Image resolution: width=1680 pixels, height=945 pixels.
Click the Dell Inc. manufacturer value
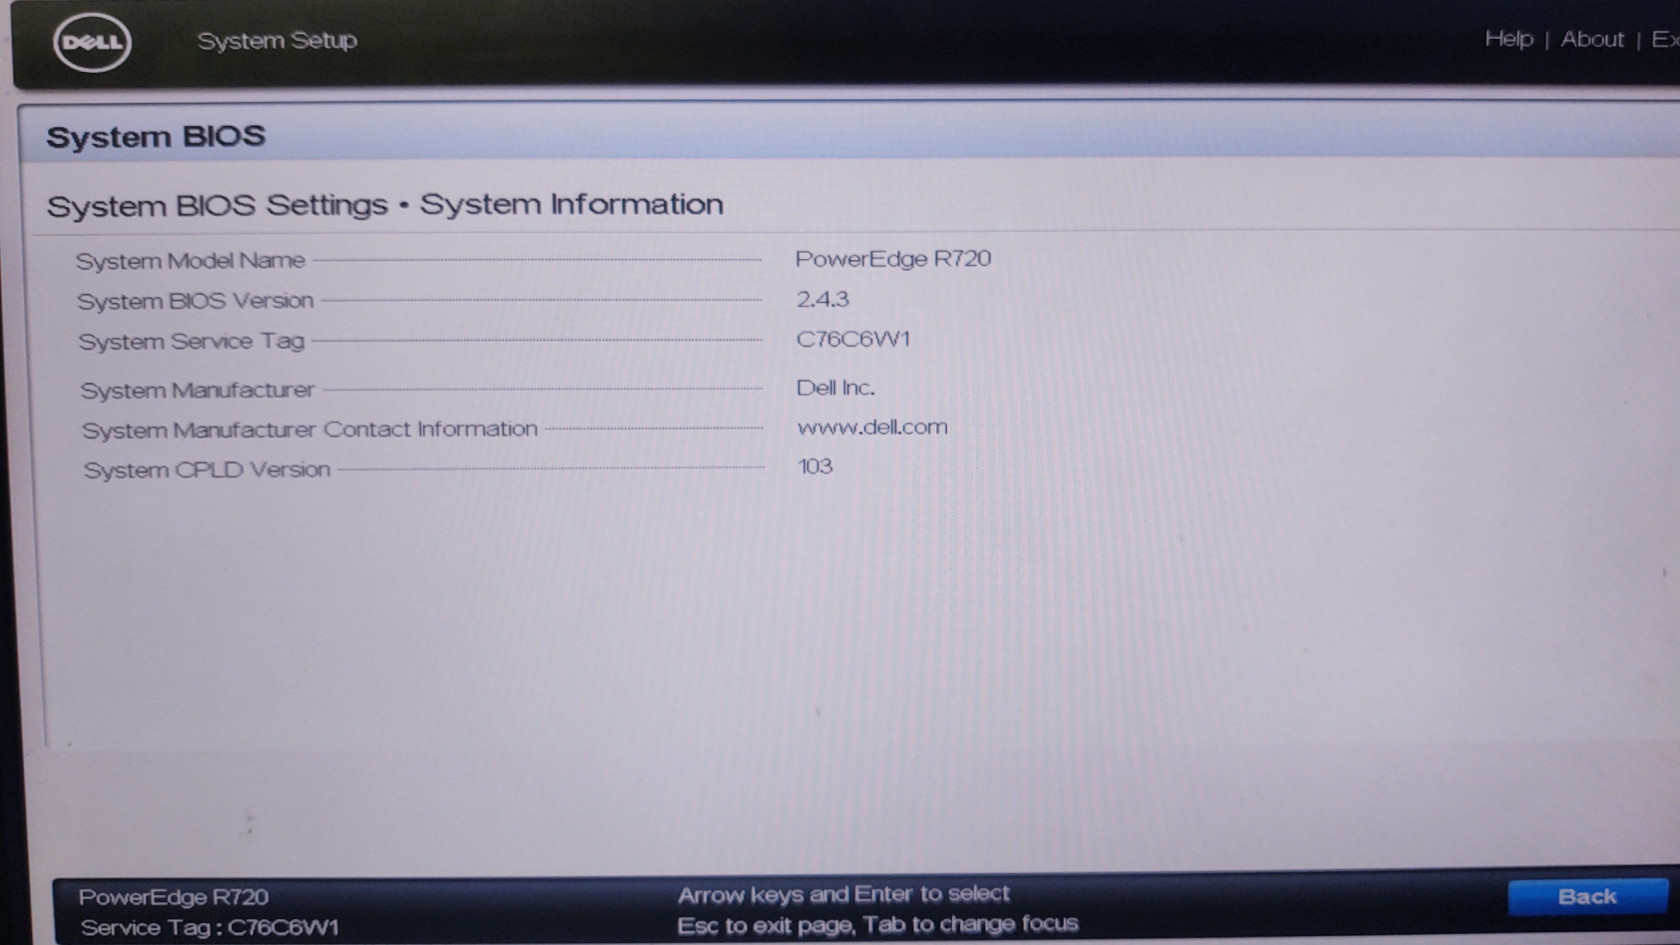click(x=835, y=388)
